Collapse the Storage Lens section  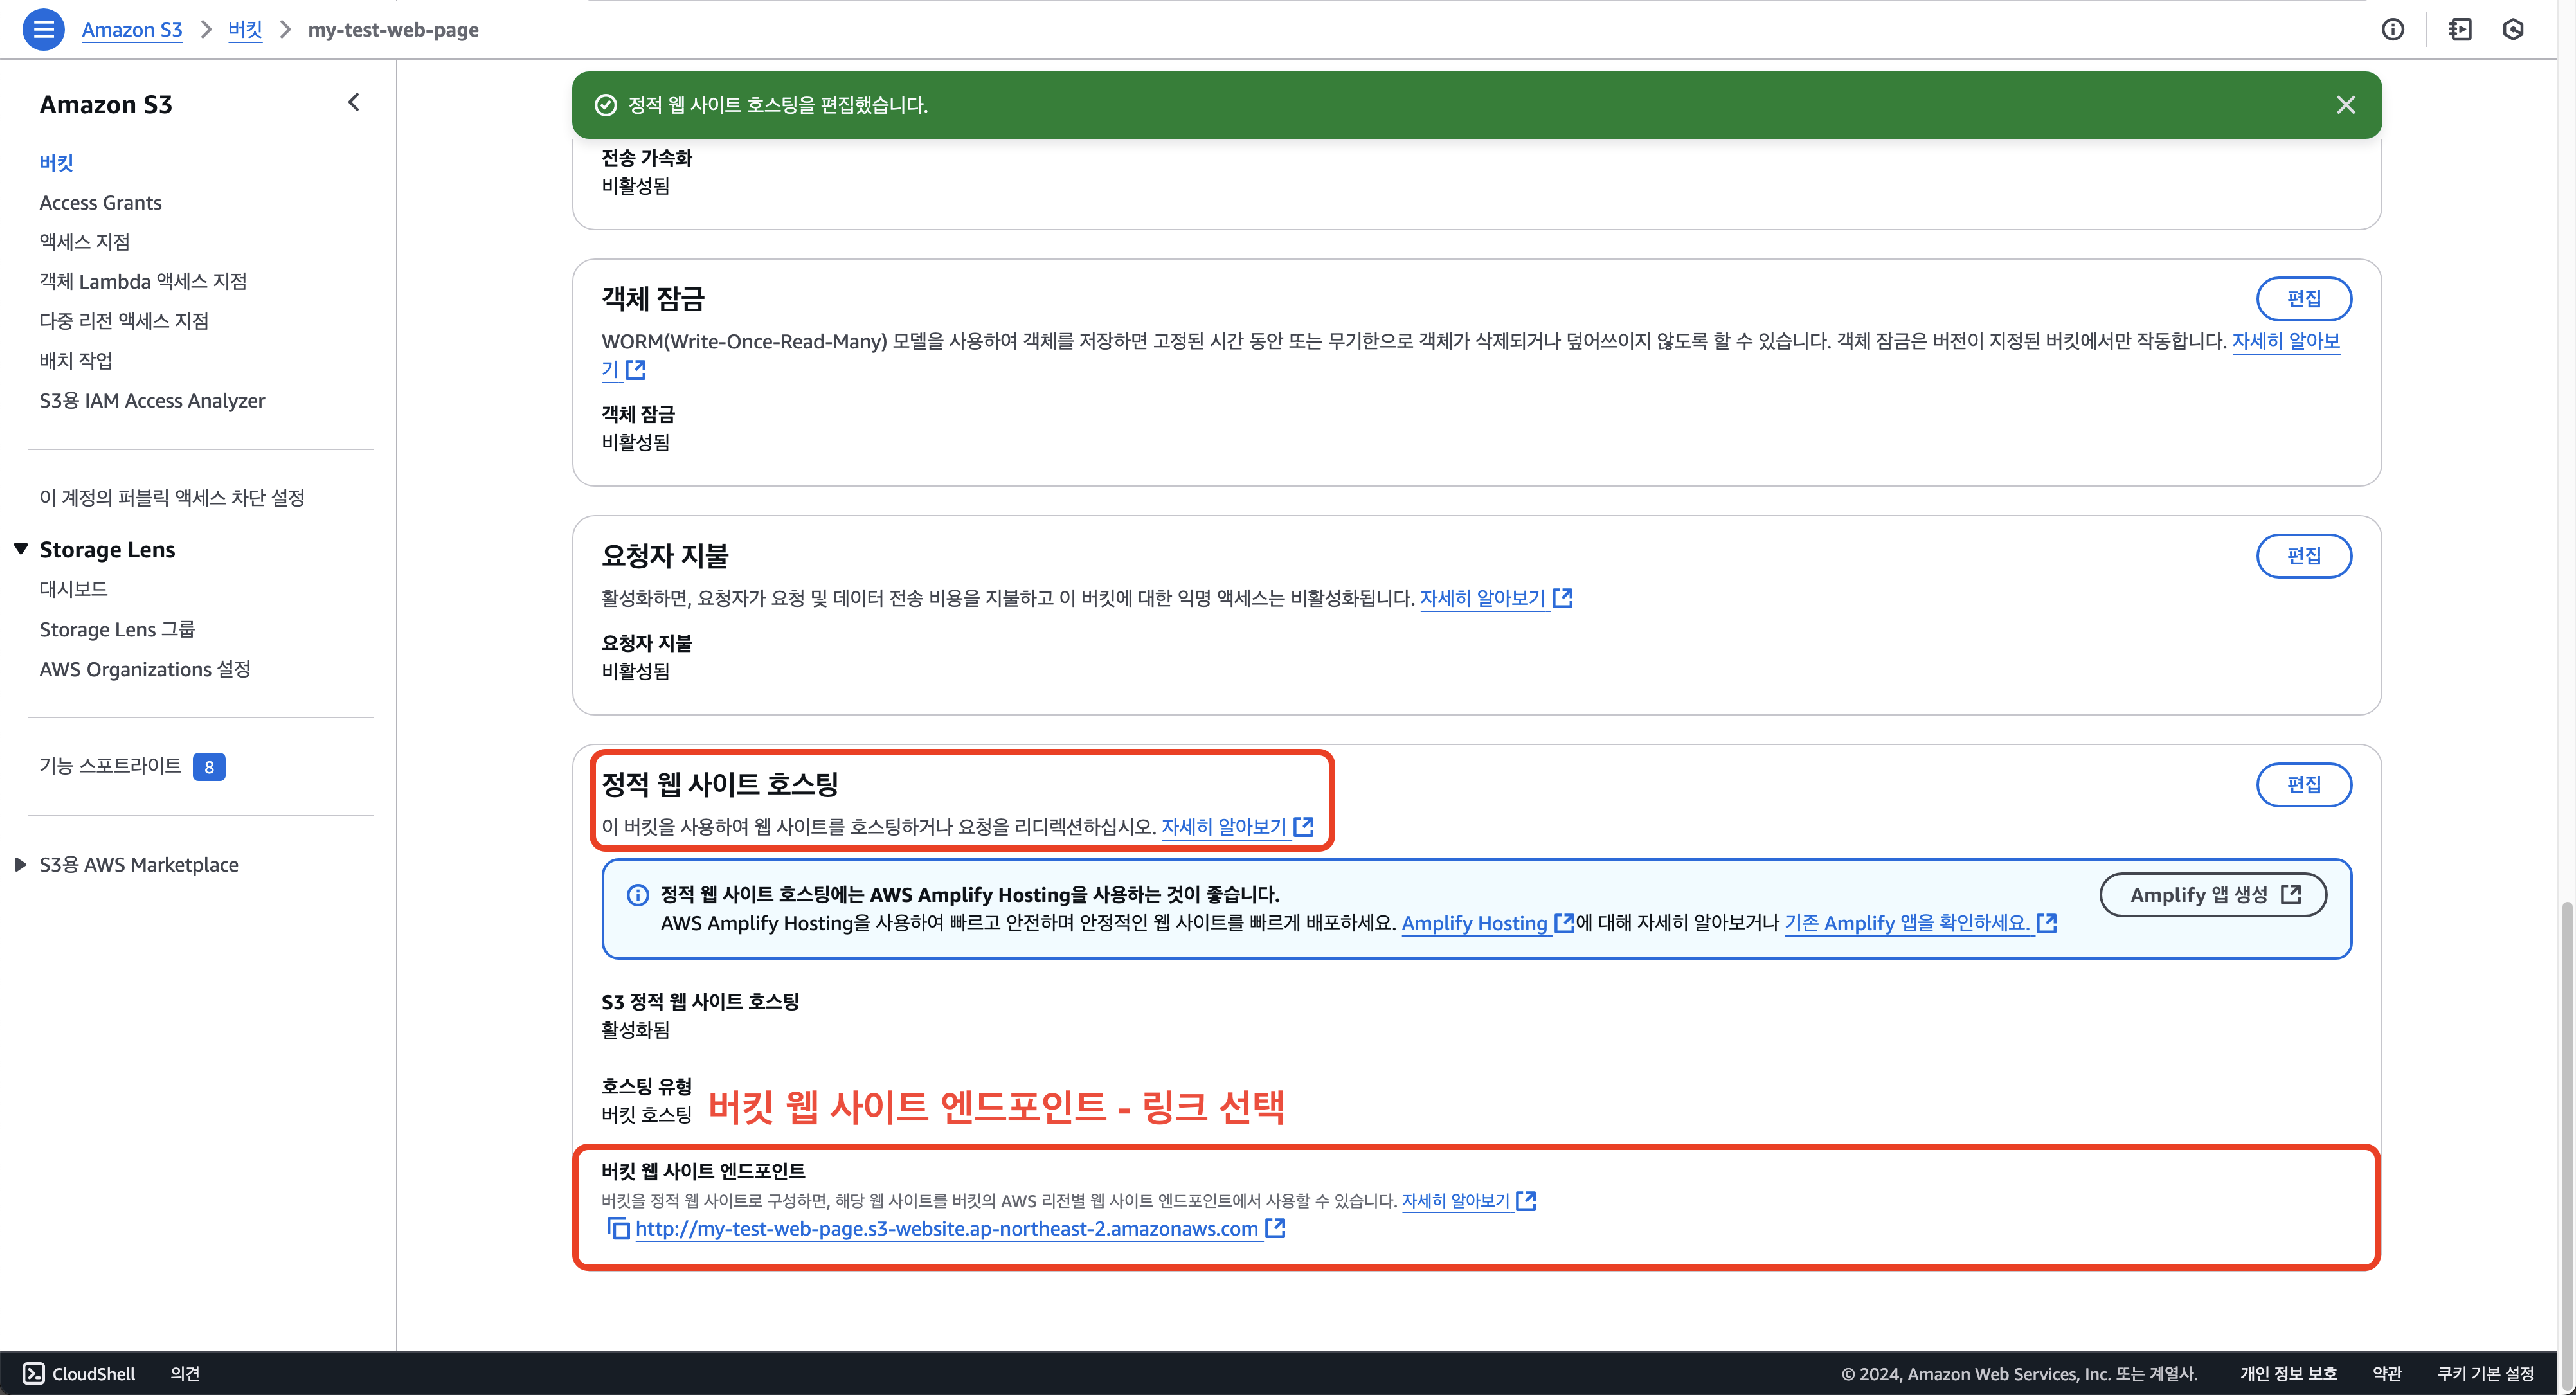(x=20, y=549)
